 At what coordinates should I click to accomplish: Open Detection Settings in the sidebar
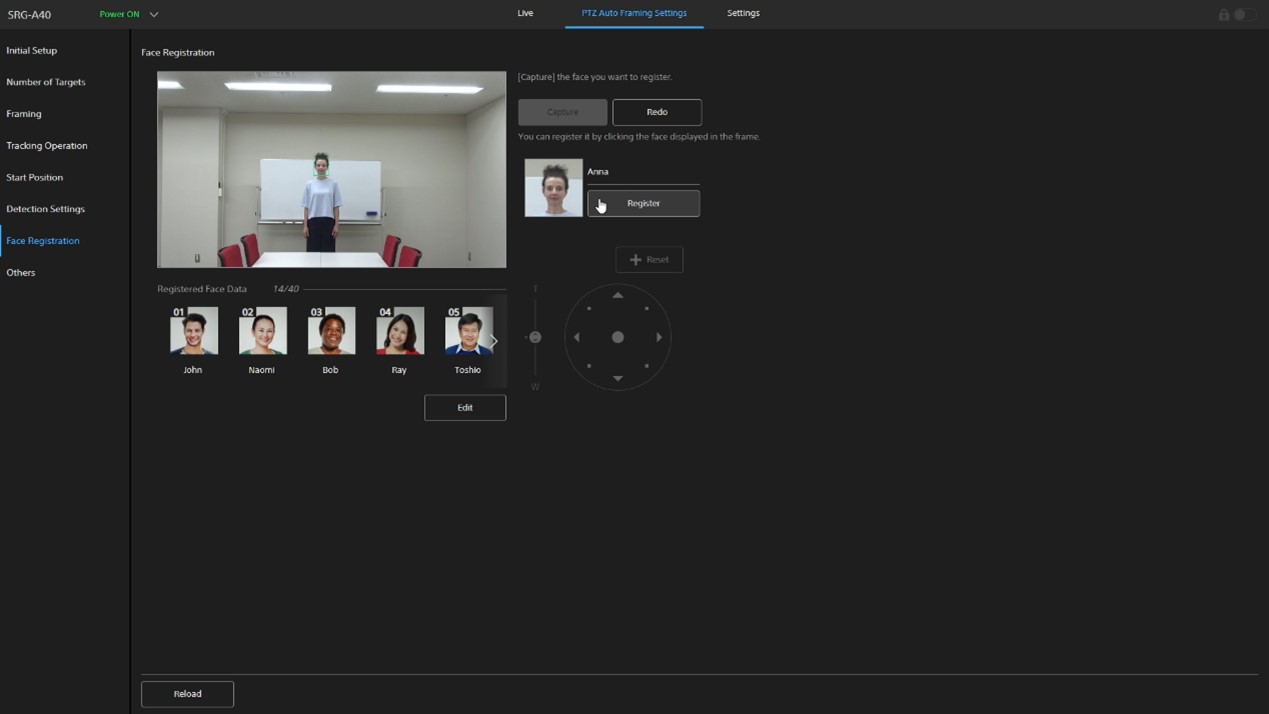coord(45,209)
